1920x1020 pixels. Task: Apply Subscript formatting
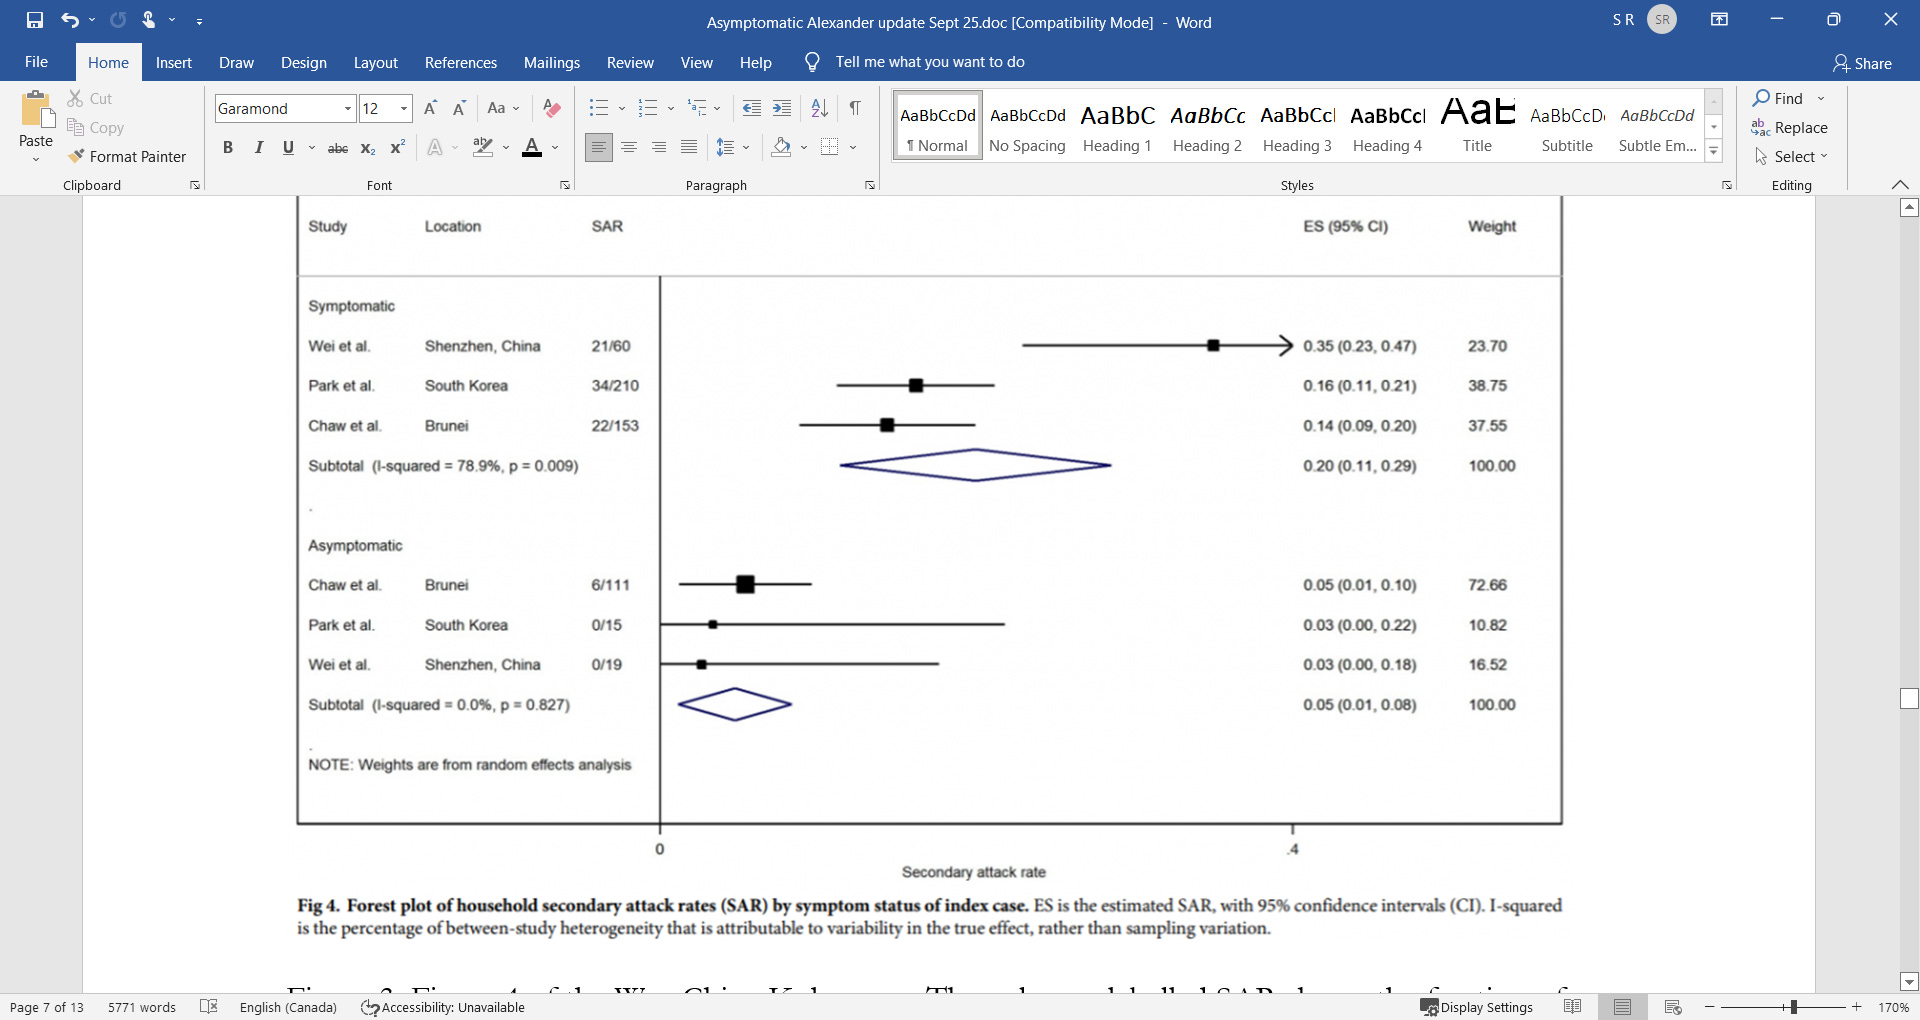(x=368, y=148)
